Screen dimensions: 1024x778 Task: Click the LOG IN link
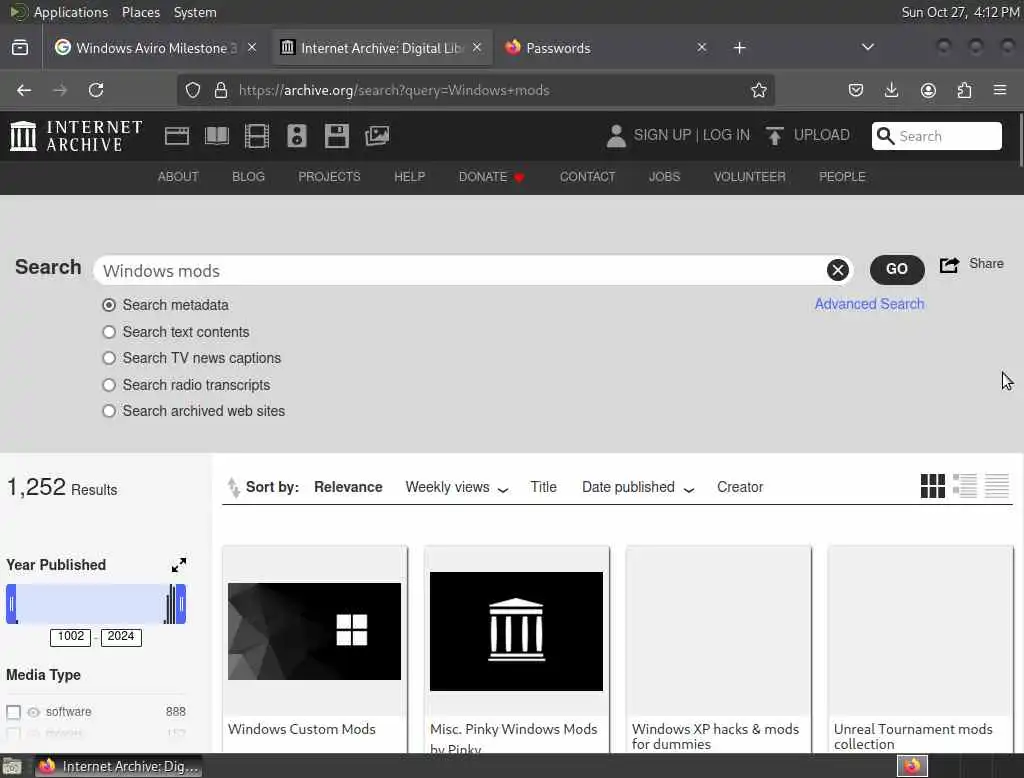click(x=726, y=135)
